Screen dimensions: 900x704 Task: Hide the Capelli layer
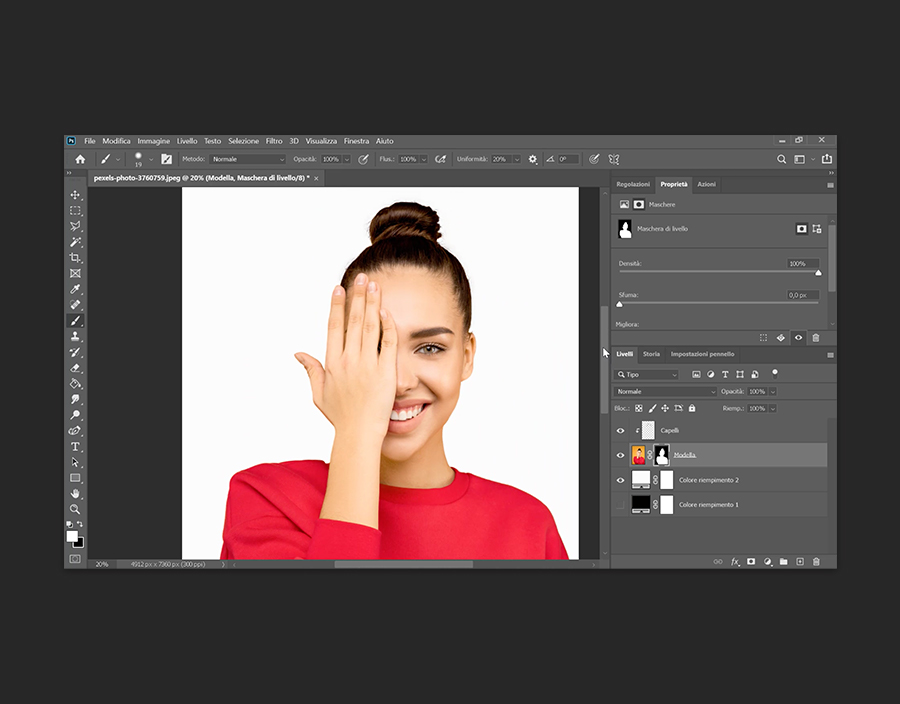tap(620, 430)
